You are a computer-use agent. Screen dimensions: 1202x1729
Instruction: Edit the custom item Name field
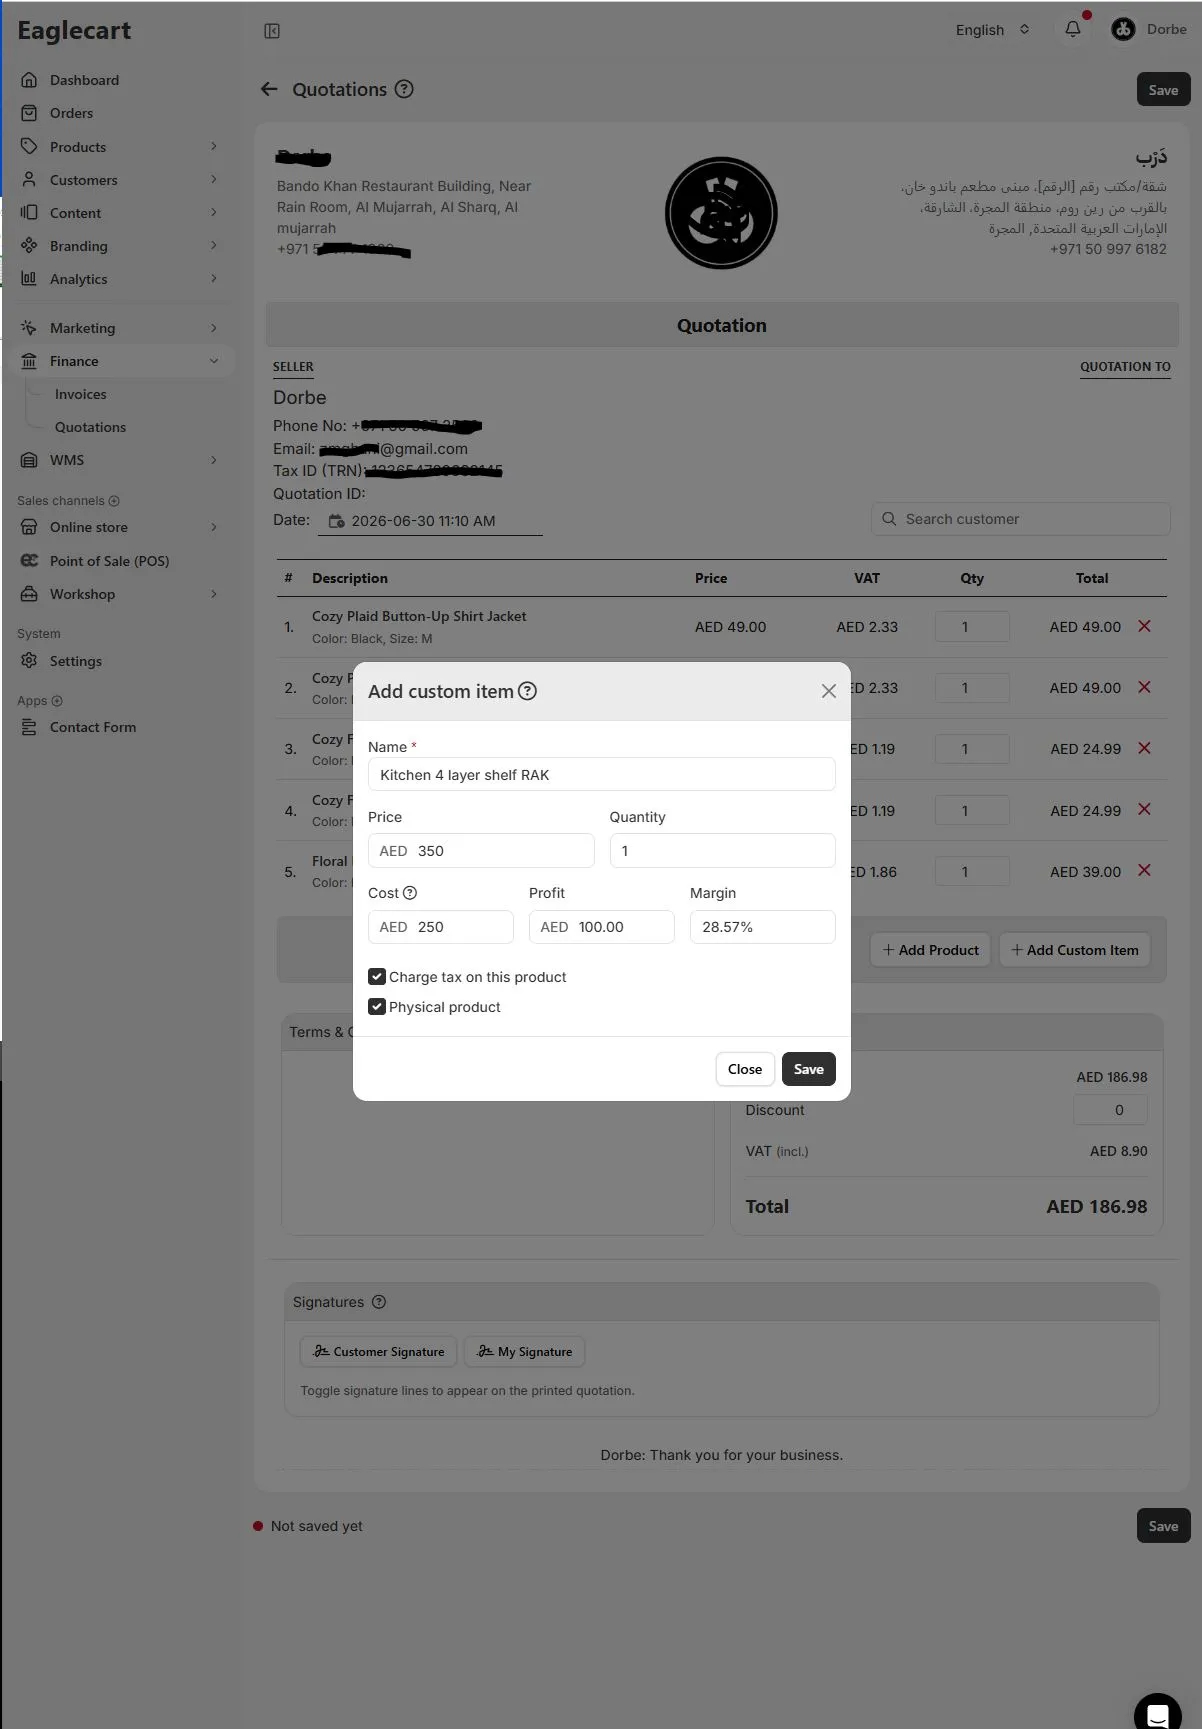601,775
